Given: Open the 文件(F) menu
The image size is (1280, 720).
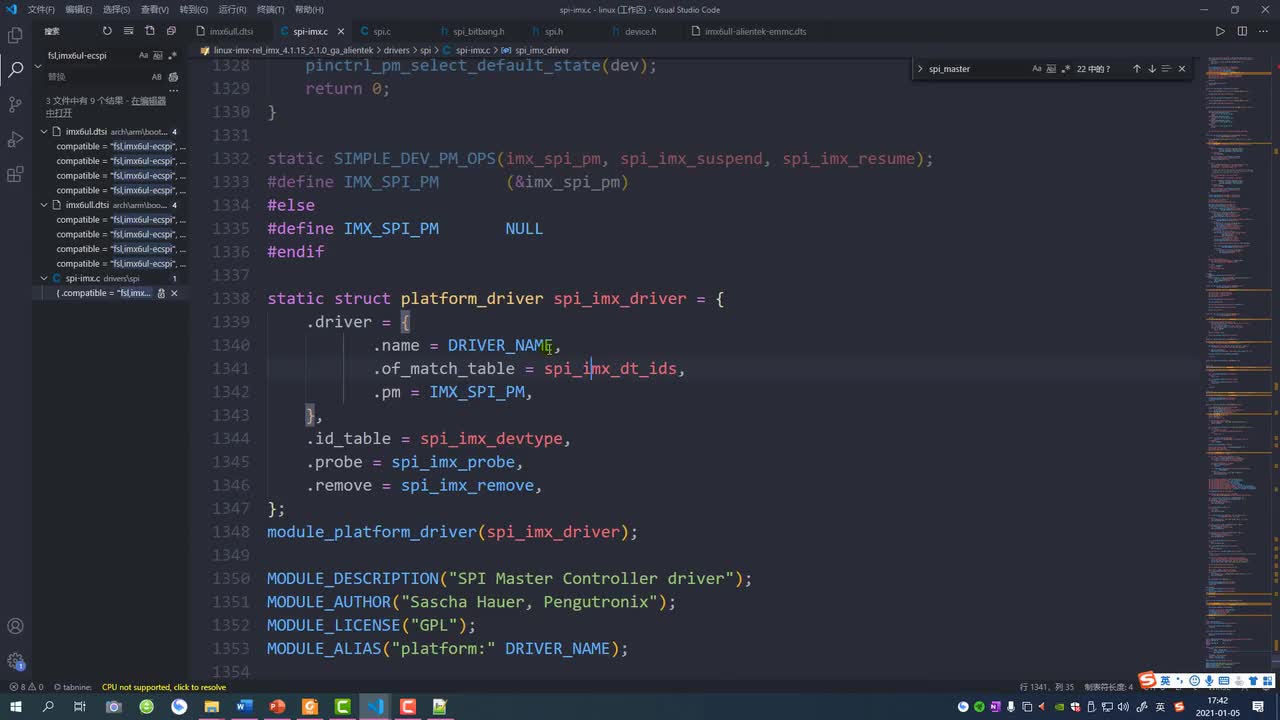Looking at the screenshot, I should [41, 9].
